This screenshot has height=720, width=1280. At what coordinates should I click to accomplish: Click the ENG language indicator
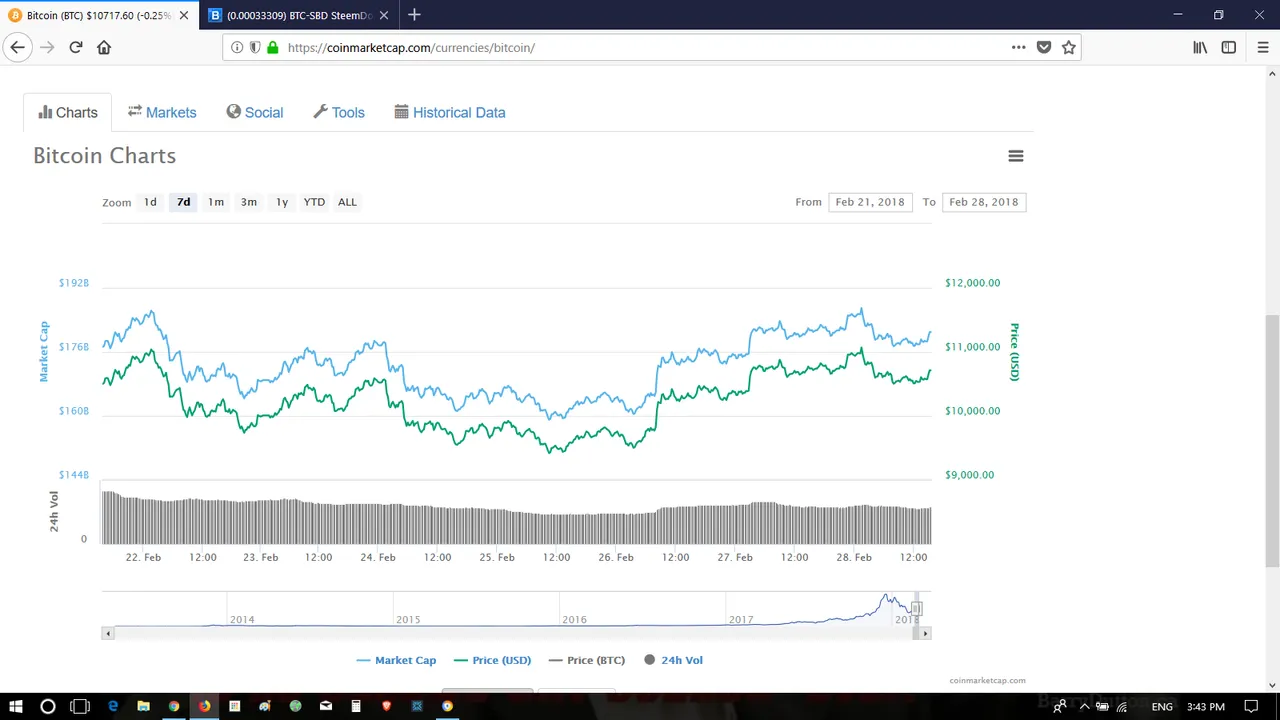click(1162, 707)
